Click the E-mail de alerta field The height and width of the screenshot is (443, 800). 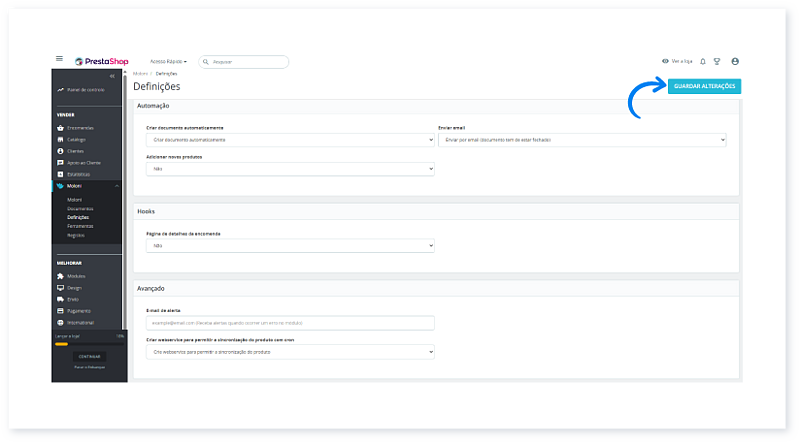coord(290,323)
